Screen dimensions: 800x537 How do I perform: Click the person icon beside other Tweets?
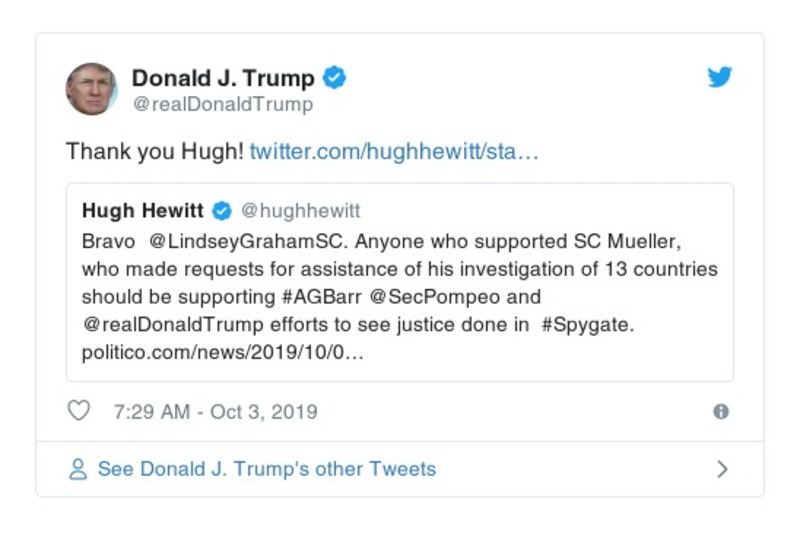[x=78, y=469]
